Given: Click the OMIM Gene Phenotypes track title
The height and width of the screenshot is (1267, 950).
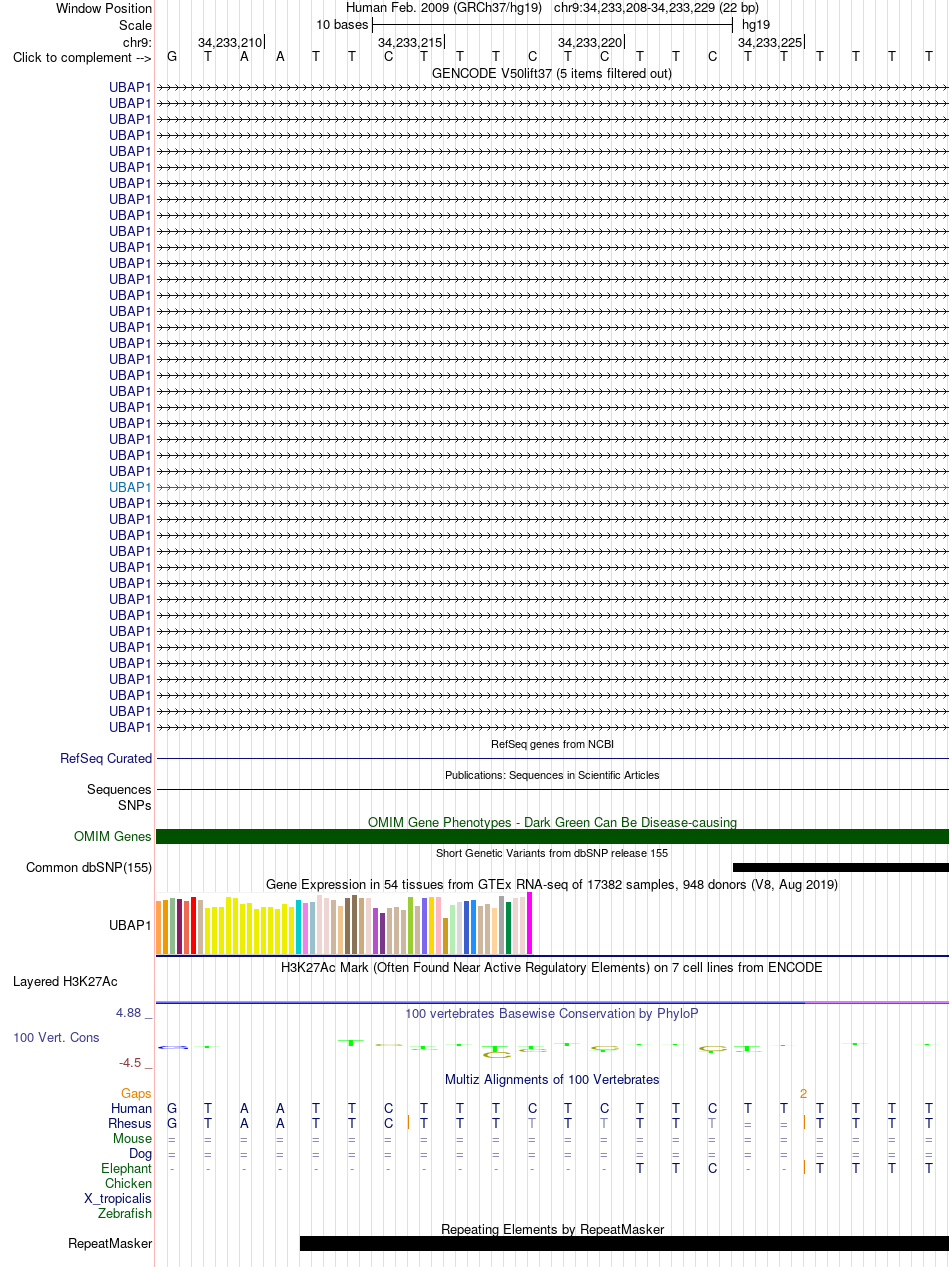Looking at the screenshot, I should (552, 823).
